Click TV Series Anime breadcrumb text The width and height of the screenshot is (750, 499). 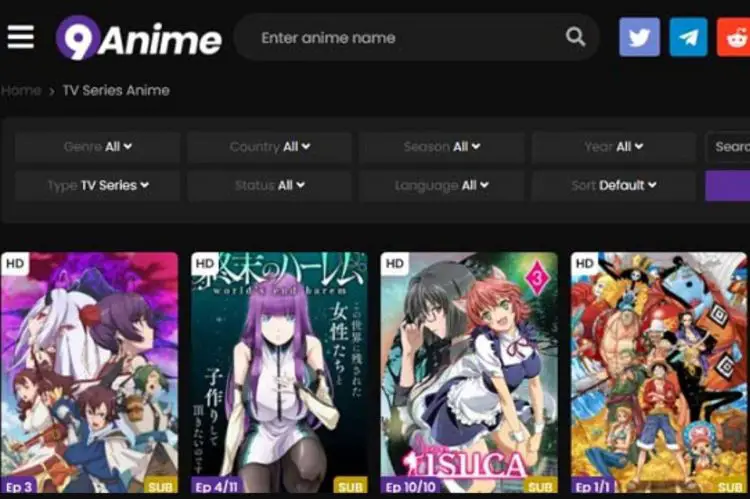pyautogui.click(x=116, y=90)
